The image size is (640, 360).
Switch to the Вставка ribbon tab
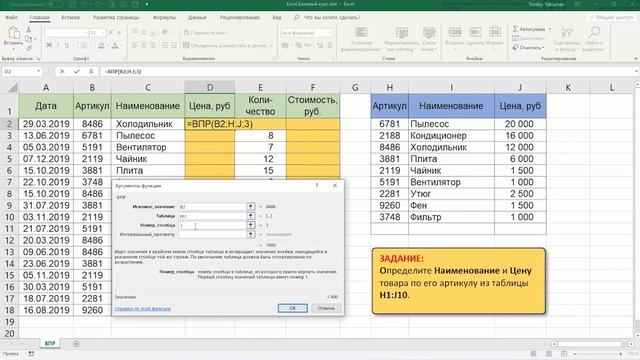click(71, 18)
